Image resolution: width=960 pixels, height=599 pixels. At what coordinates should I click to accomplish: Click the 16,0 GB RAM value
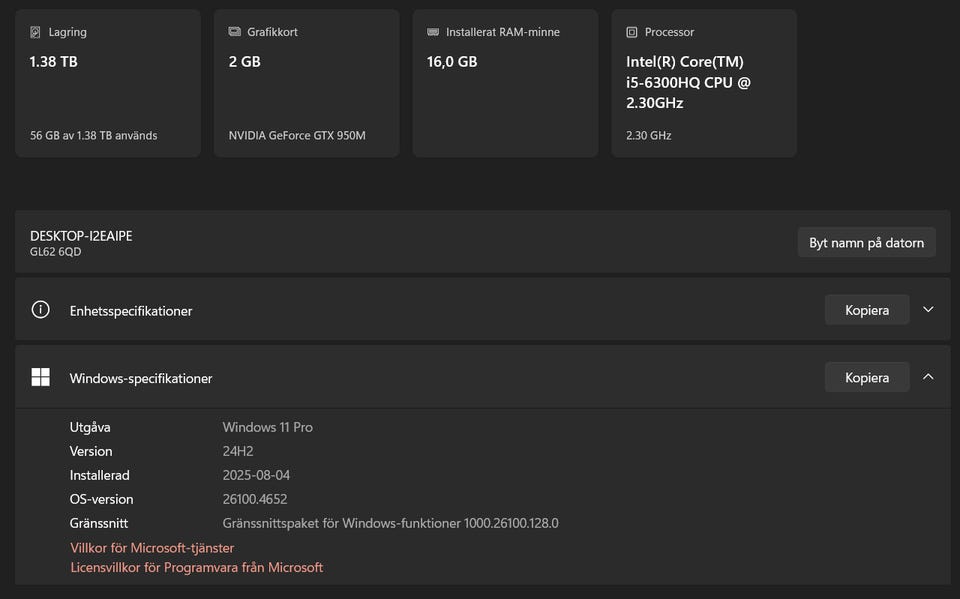tap(453, 62)
